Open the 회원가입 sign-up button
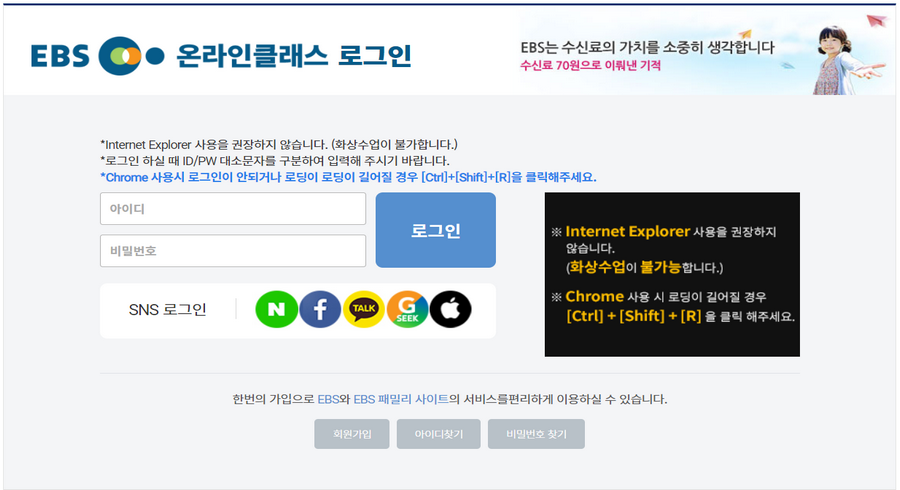 pos(352,434)
